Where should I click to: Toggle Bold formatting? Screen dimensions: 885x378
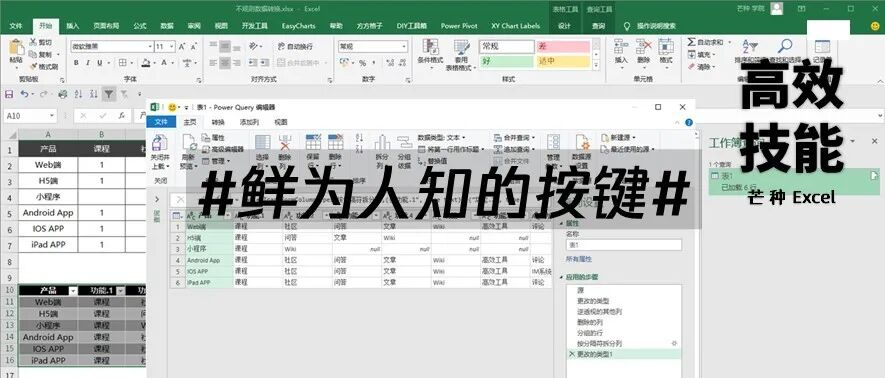(76, 63)
